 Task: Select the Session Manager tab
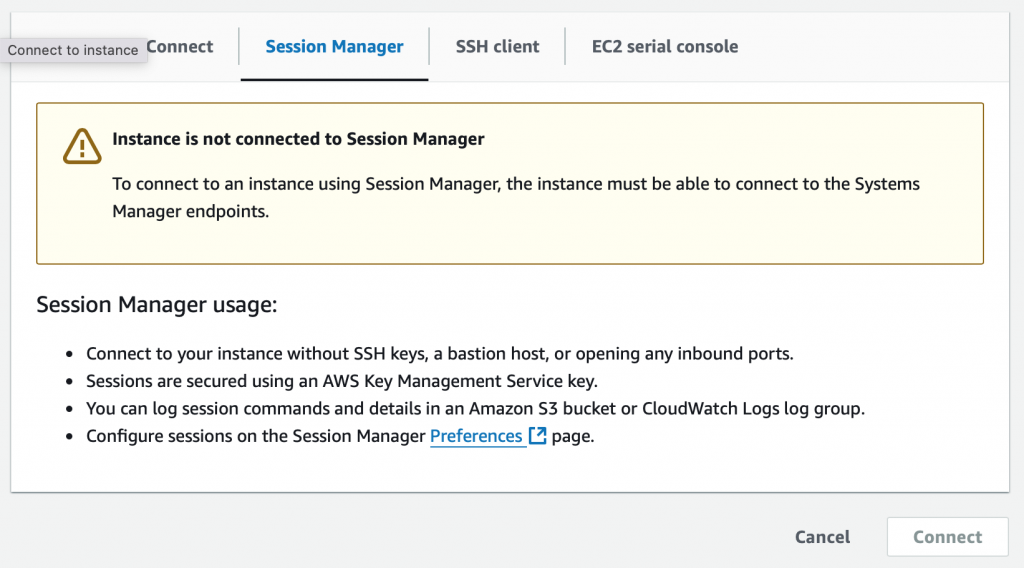coord(334,46)
